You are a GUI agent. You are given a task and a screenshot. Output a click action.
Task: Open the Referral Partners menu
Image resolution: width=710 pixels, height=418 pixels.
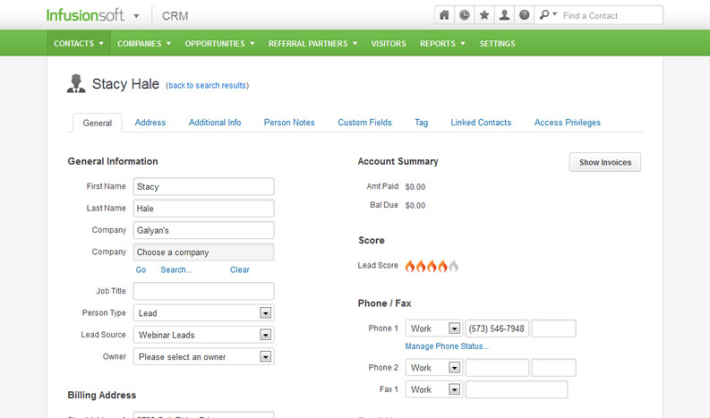coord(313,44)
